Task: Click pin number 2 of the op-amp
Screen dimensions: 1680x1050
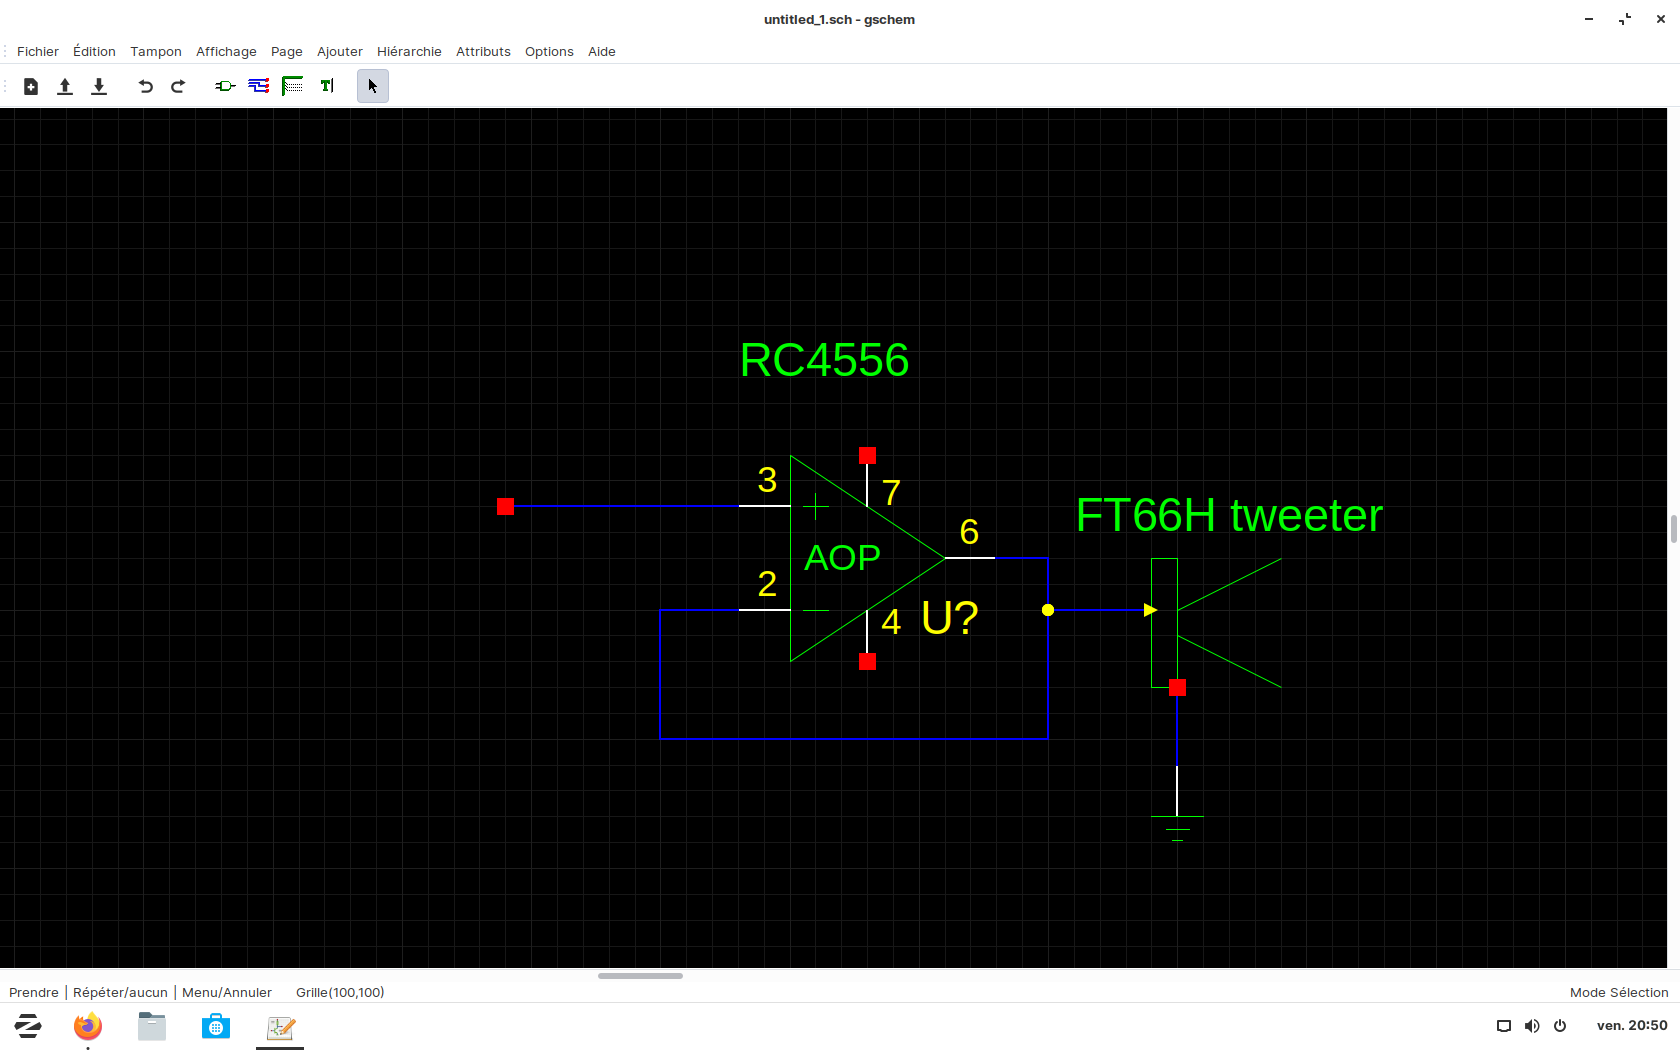Action: [x=767, y=584]
